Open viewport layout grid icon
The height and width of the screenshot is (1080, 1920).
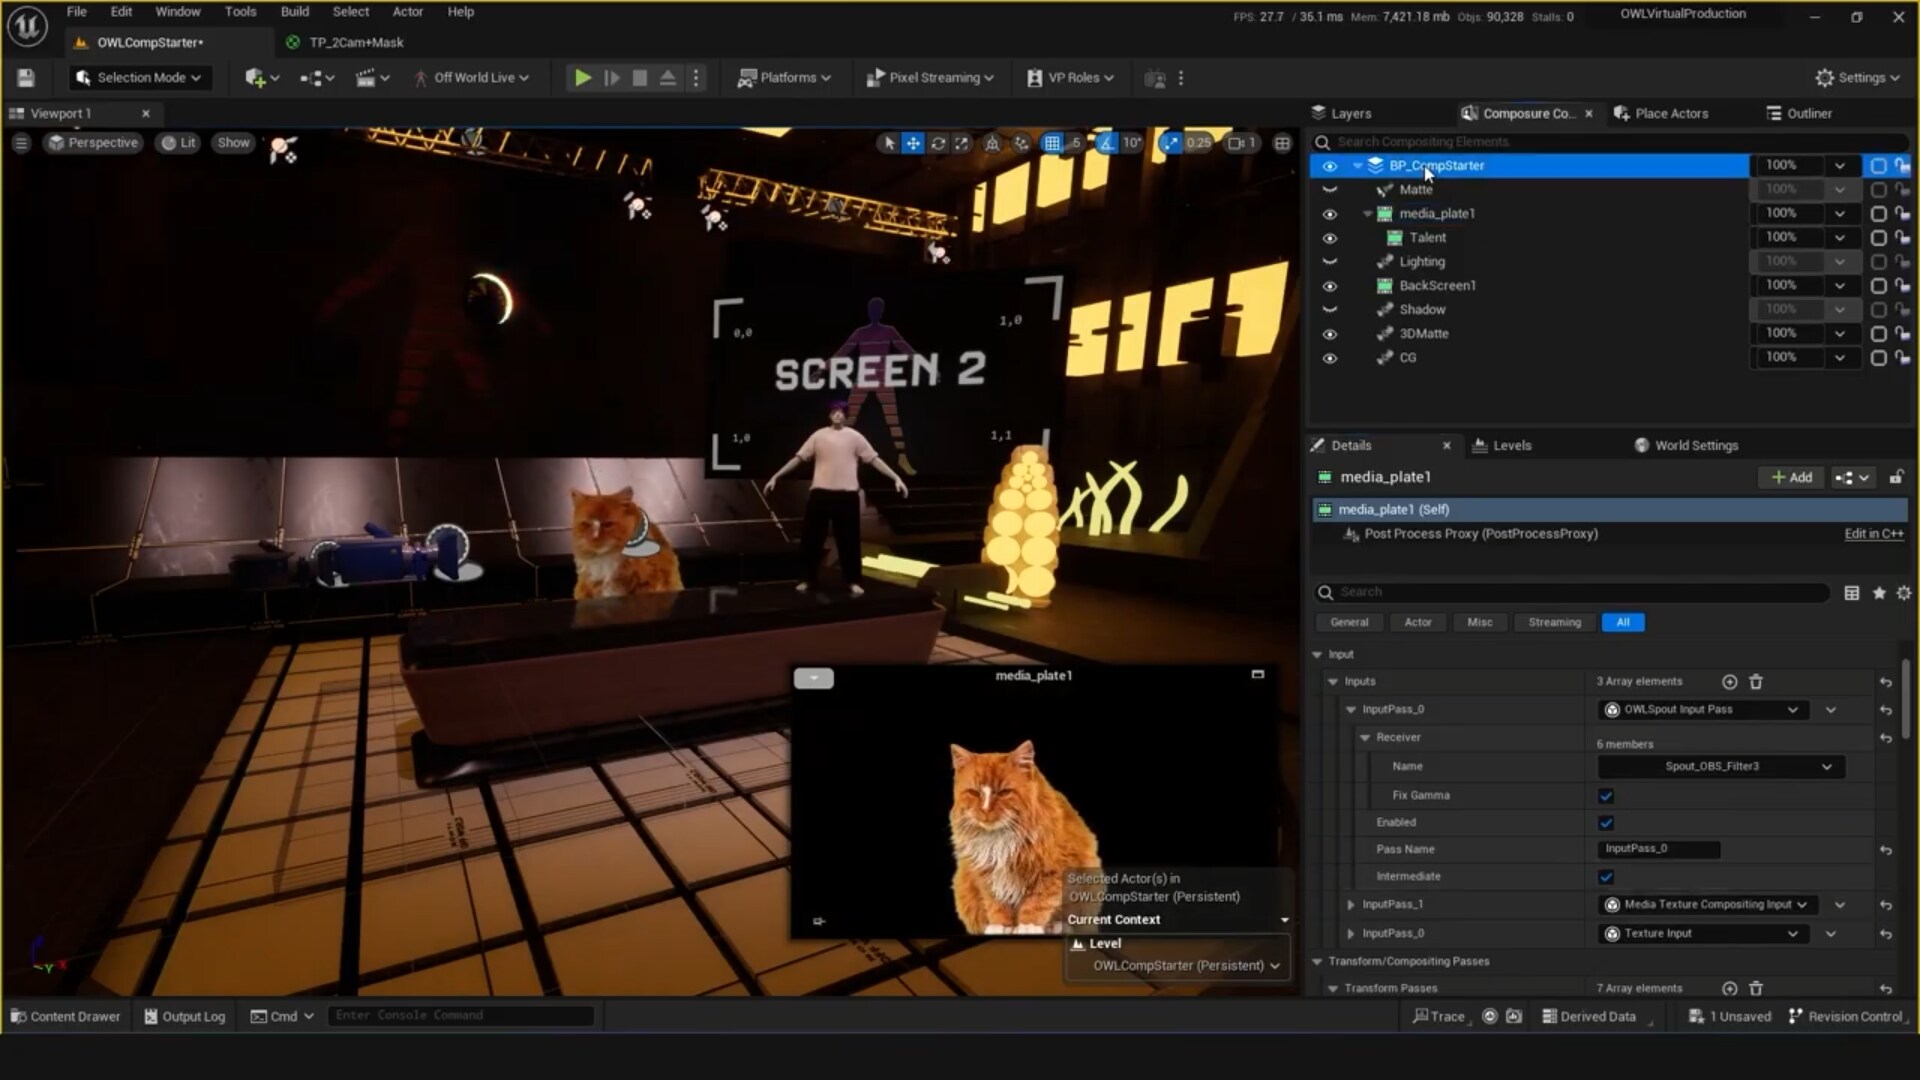[1283, 143]
